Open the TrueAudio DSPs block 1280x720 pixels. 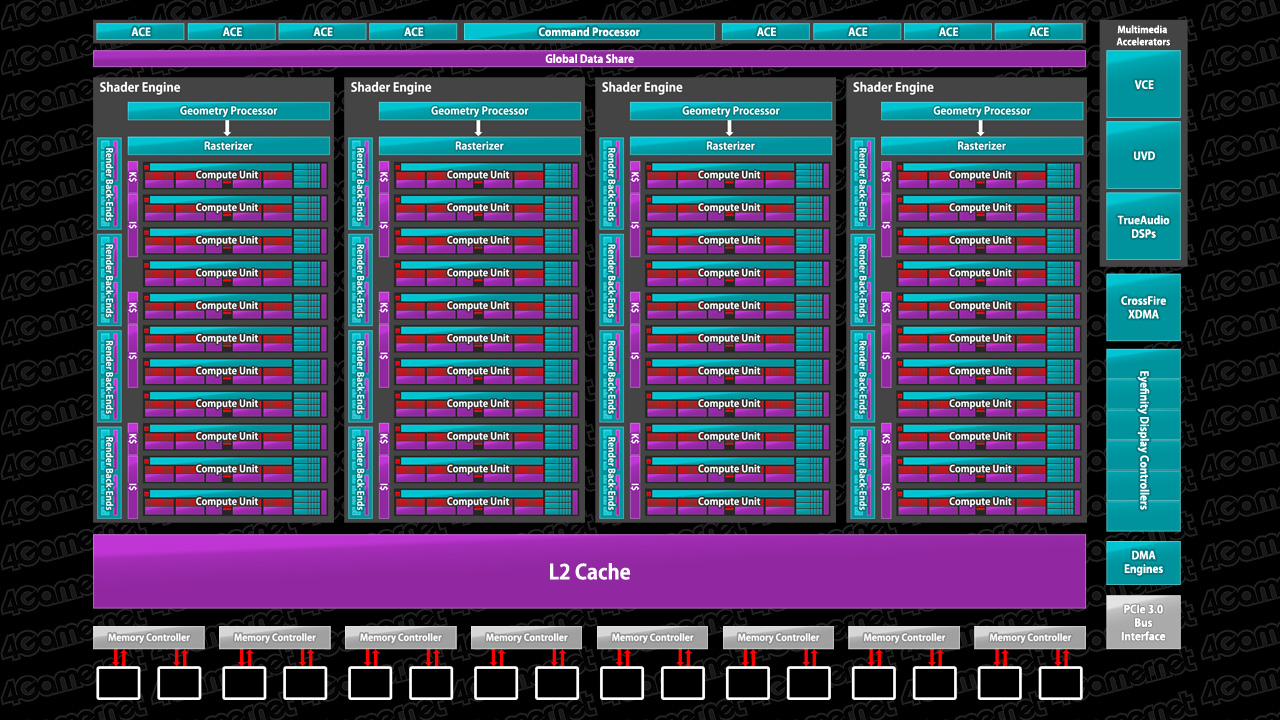pos(1143,226)
